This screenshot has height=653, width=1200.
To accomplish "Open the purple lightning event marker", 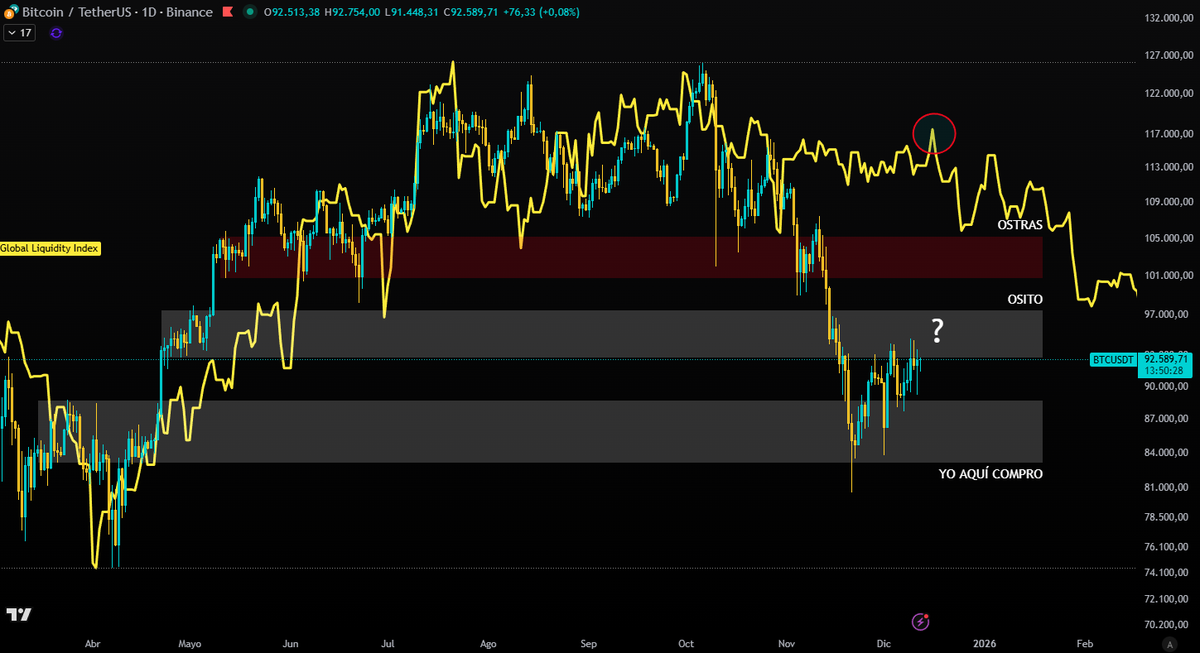I will [x=921, y=622].
